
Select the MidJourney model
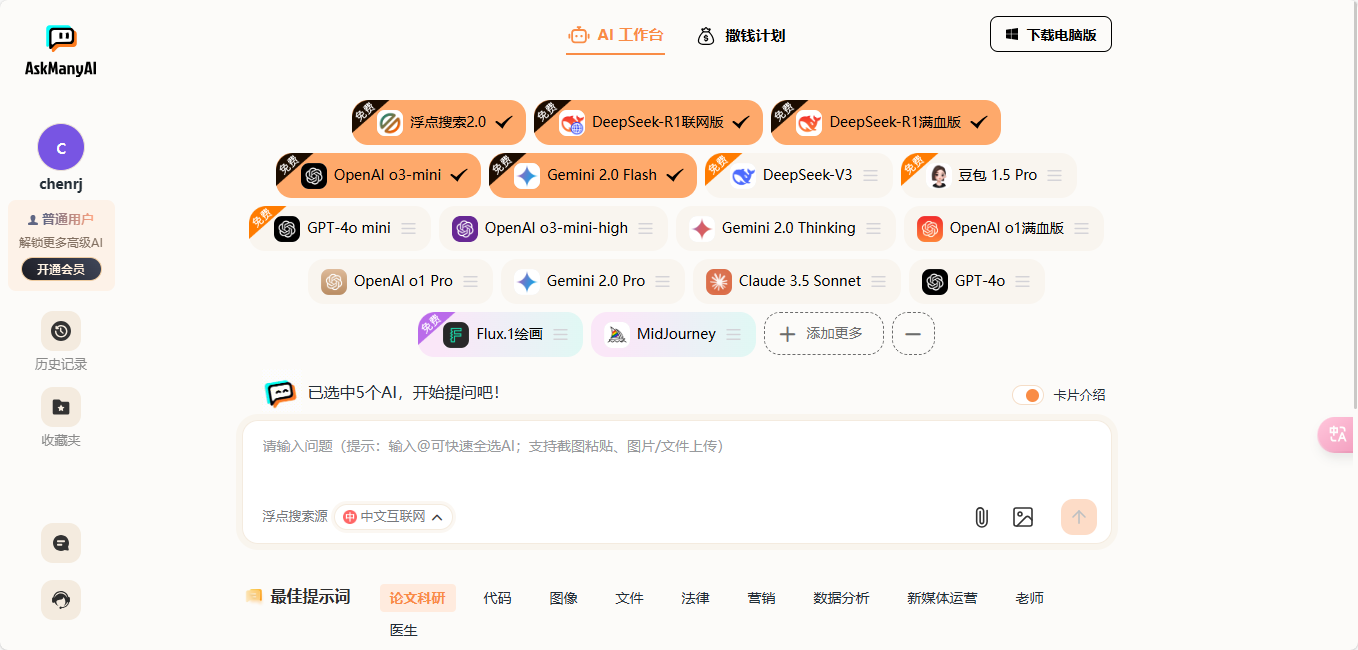673,334
